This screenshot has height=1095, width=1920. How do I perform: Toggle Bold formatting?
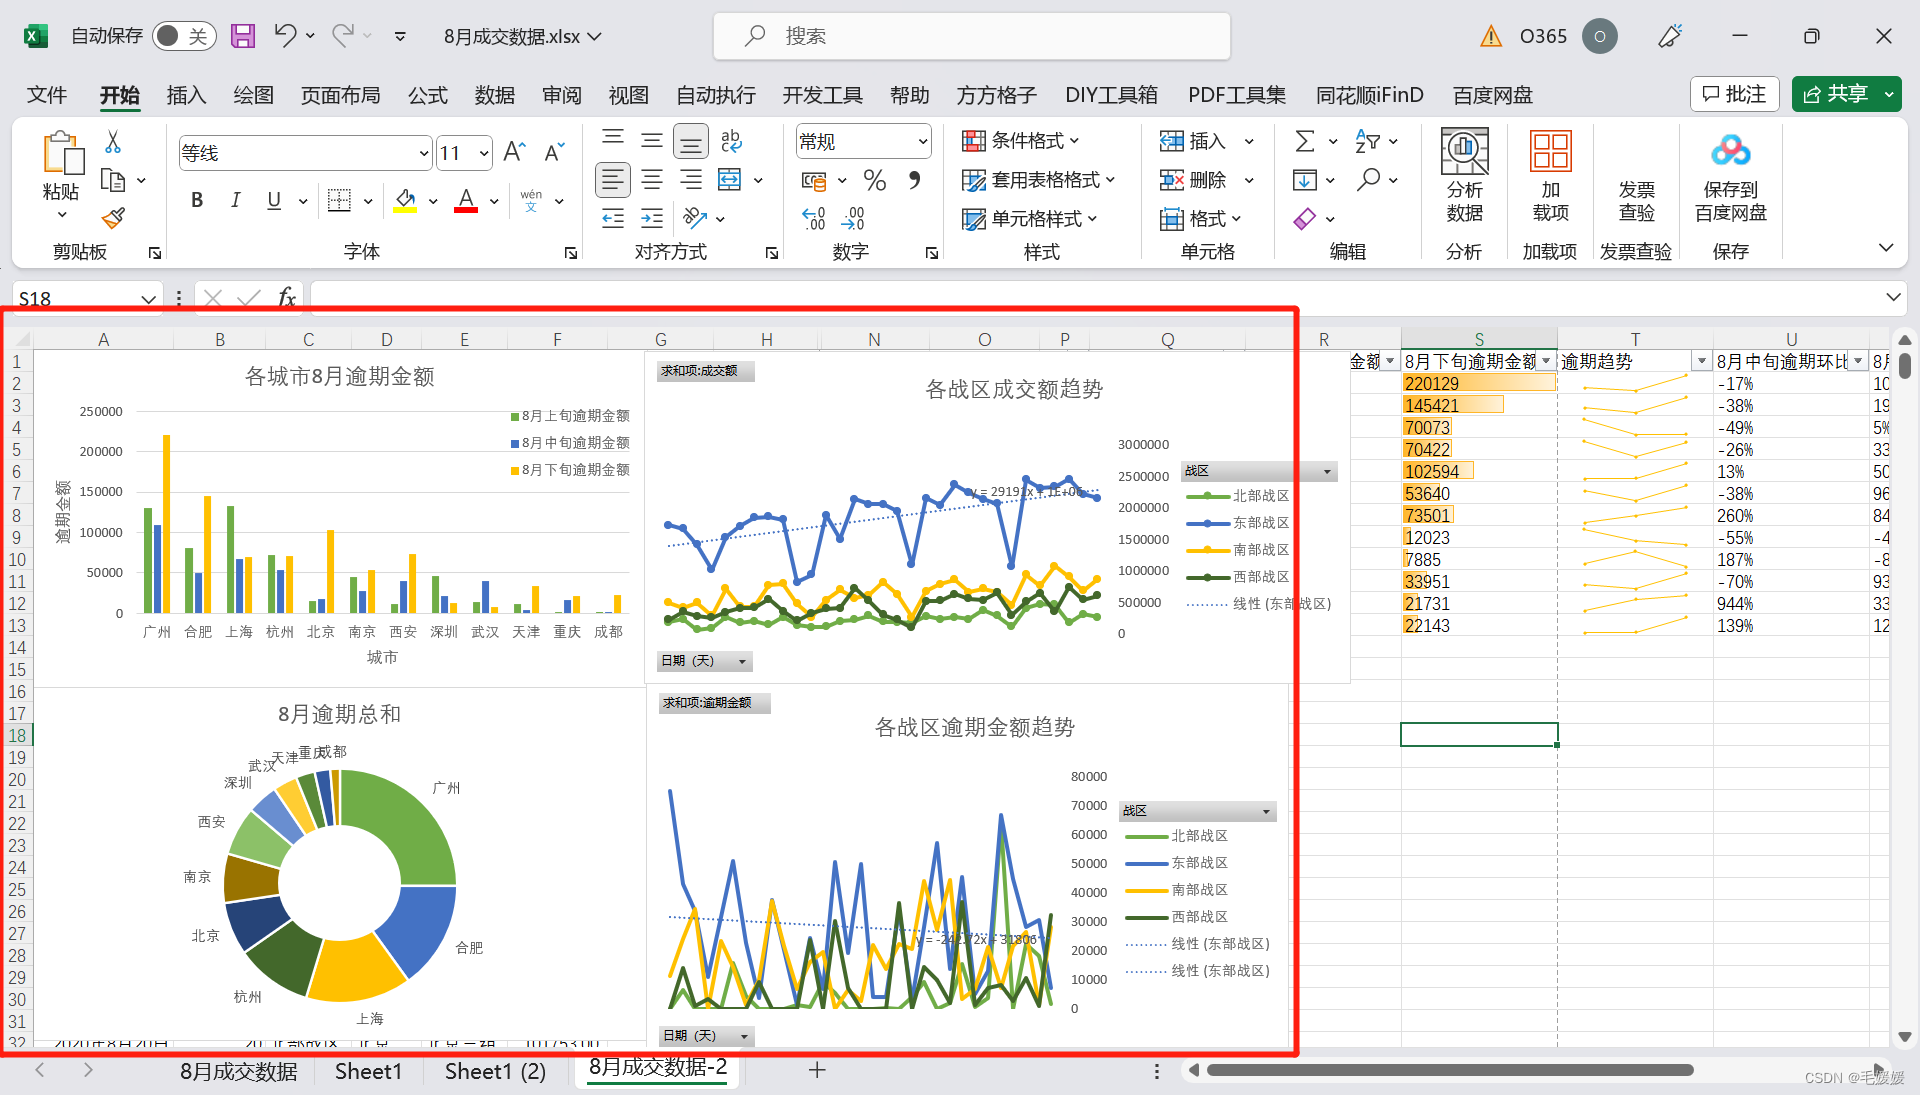(x=197, y=200)
